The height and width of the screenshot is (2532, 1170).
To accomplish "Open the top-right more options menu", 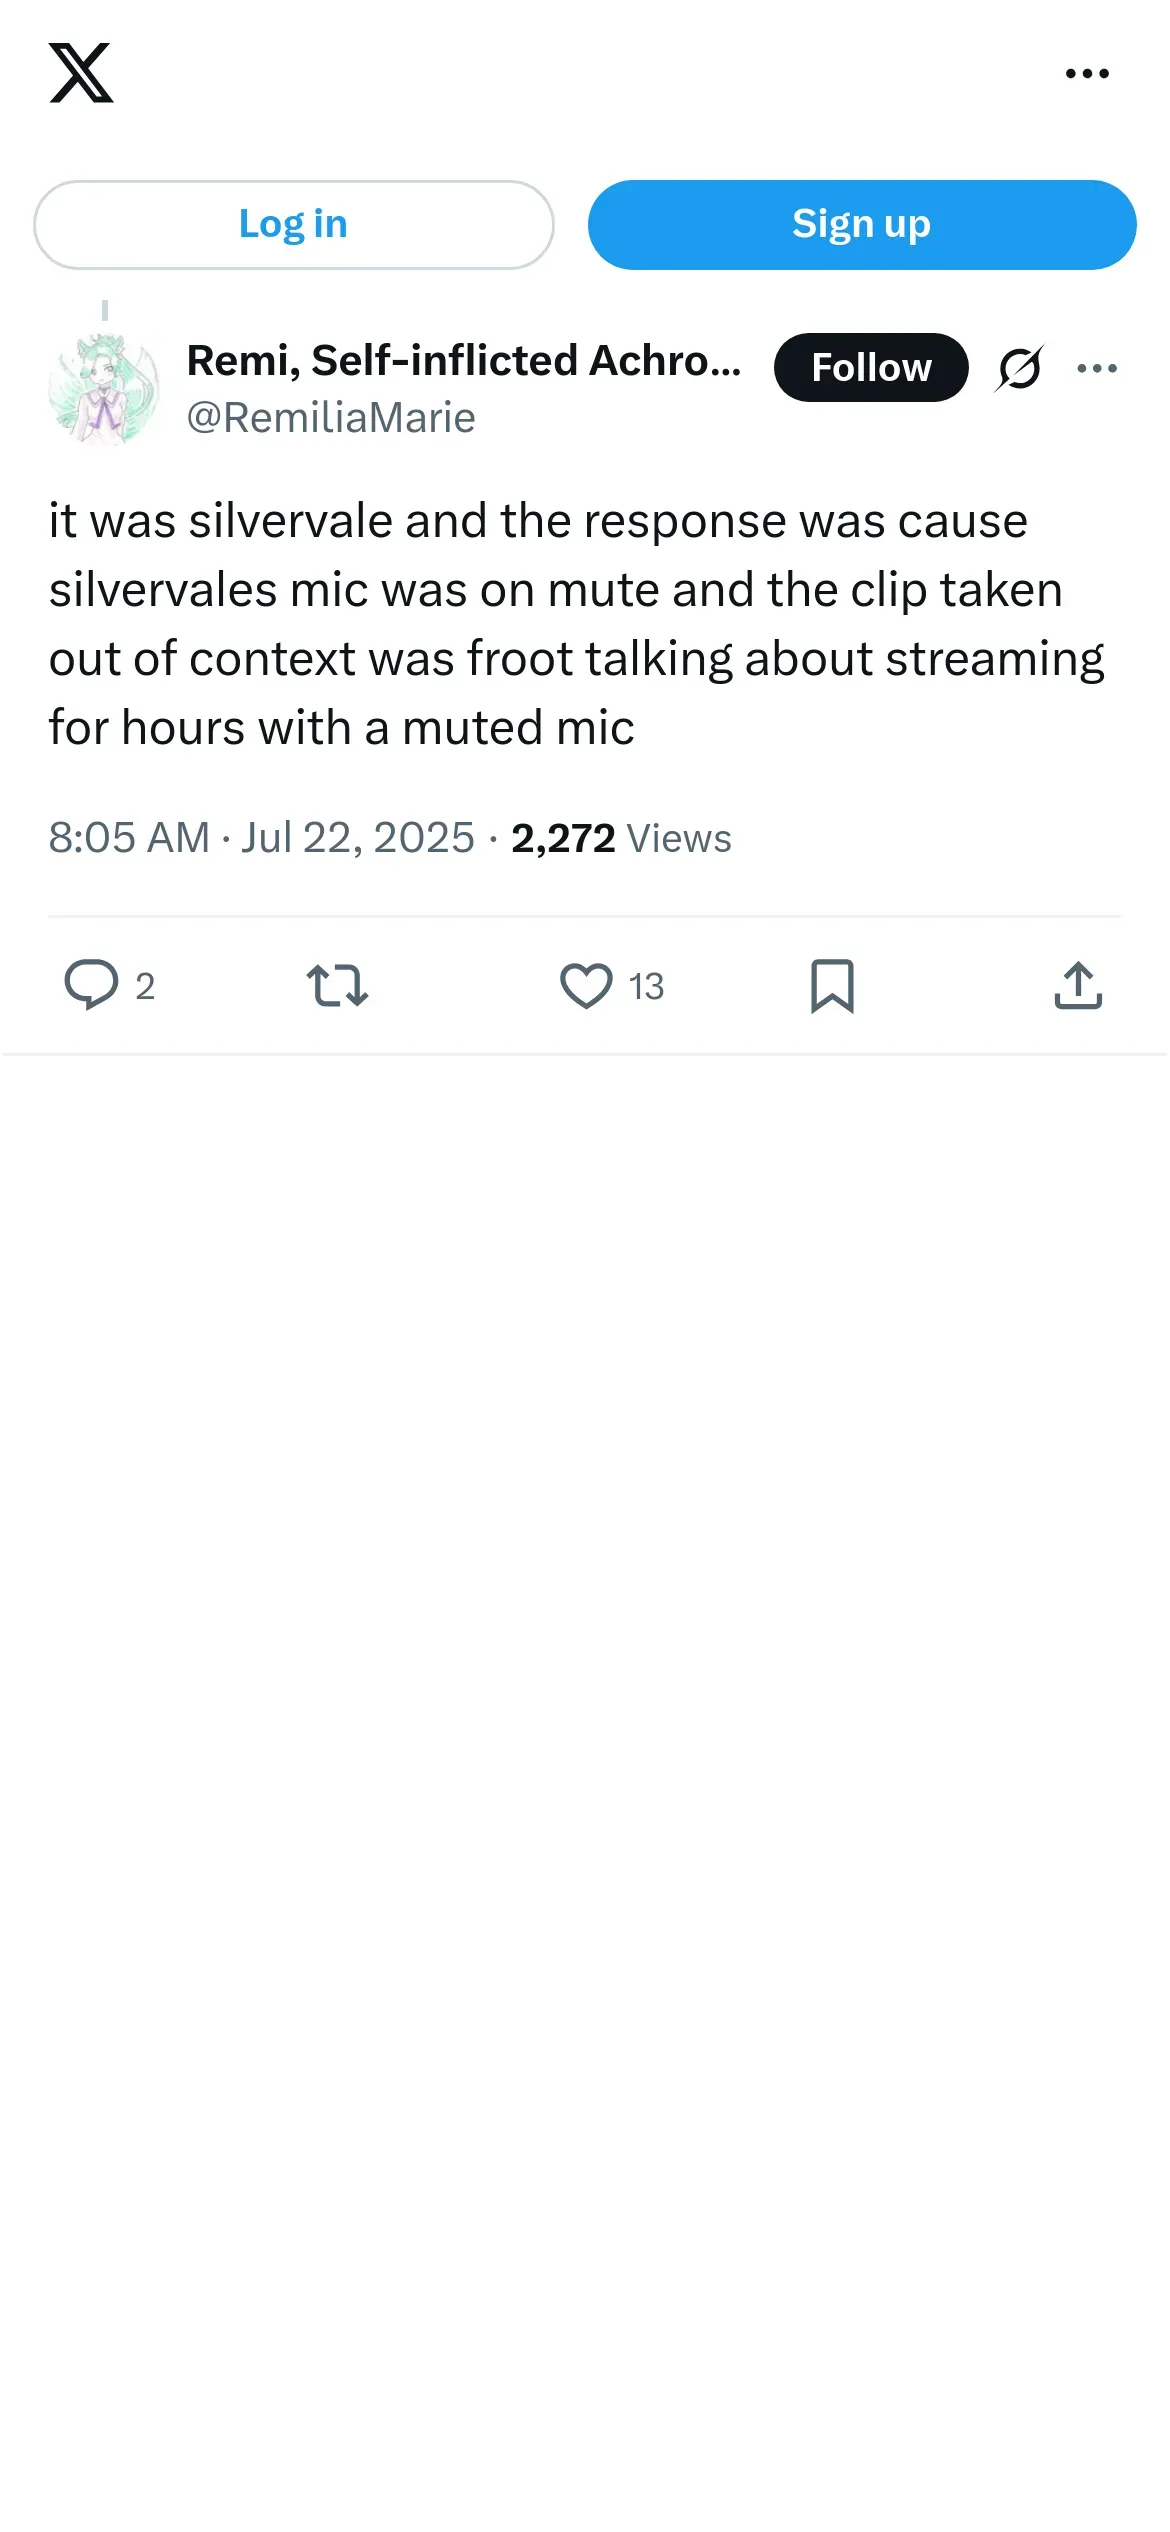I will [1087, 73].
